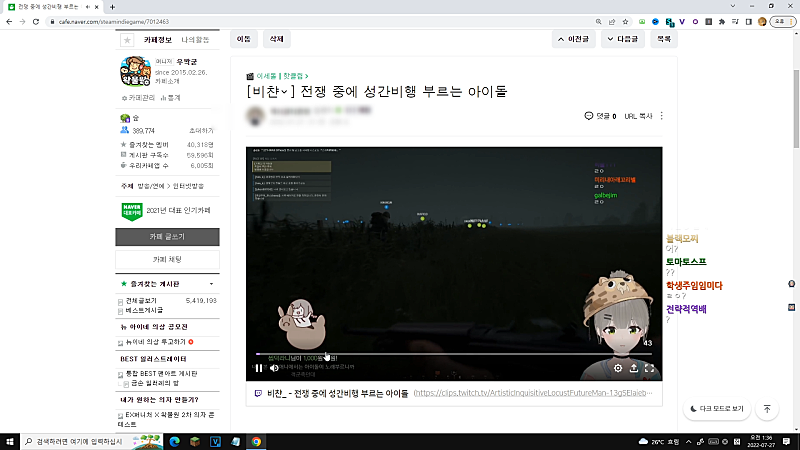Screen dimensions: 800x450
Task: Click the browser back arrow
Action: (9, 21)
